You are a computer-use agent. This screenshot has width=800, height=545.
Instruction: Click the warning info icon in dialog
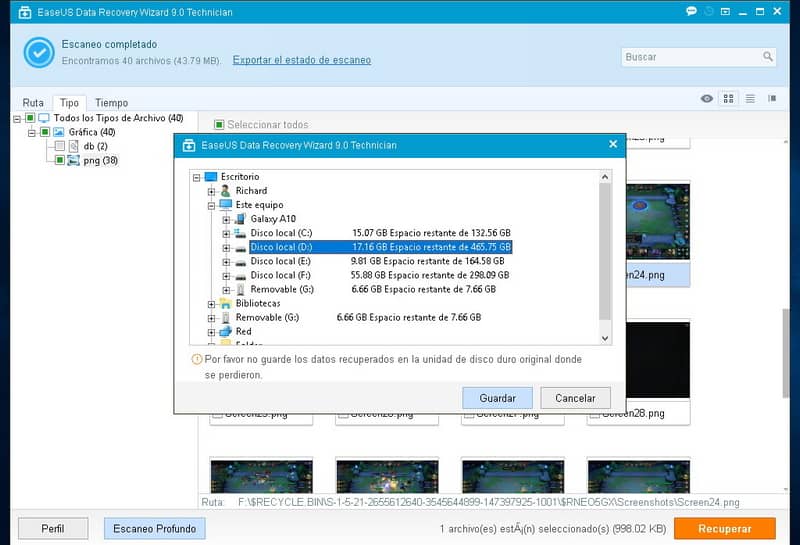[x=196, y=359]
